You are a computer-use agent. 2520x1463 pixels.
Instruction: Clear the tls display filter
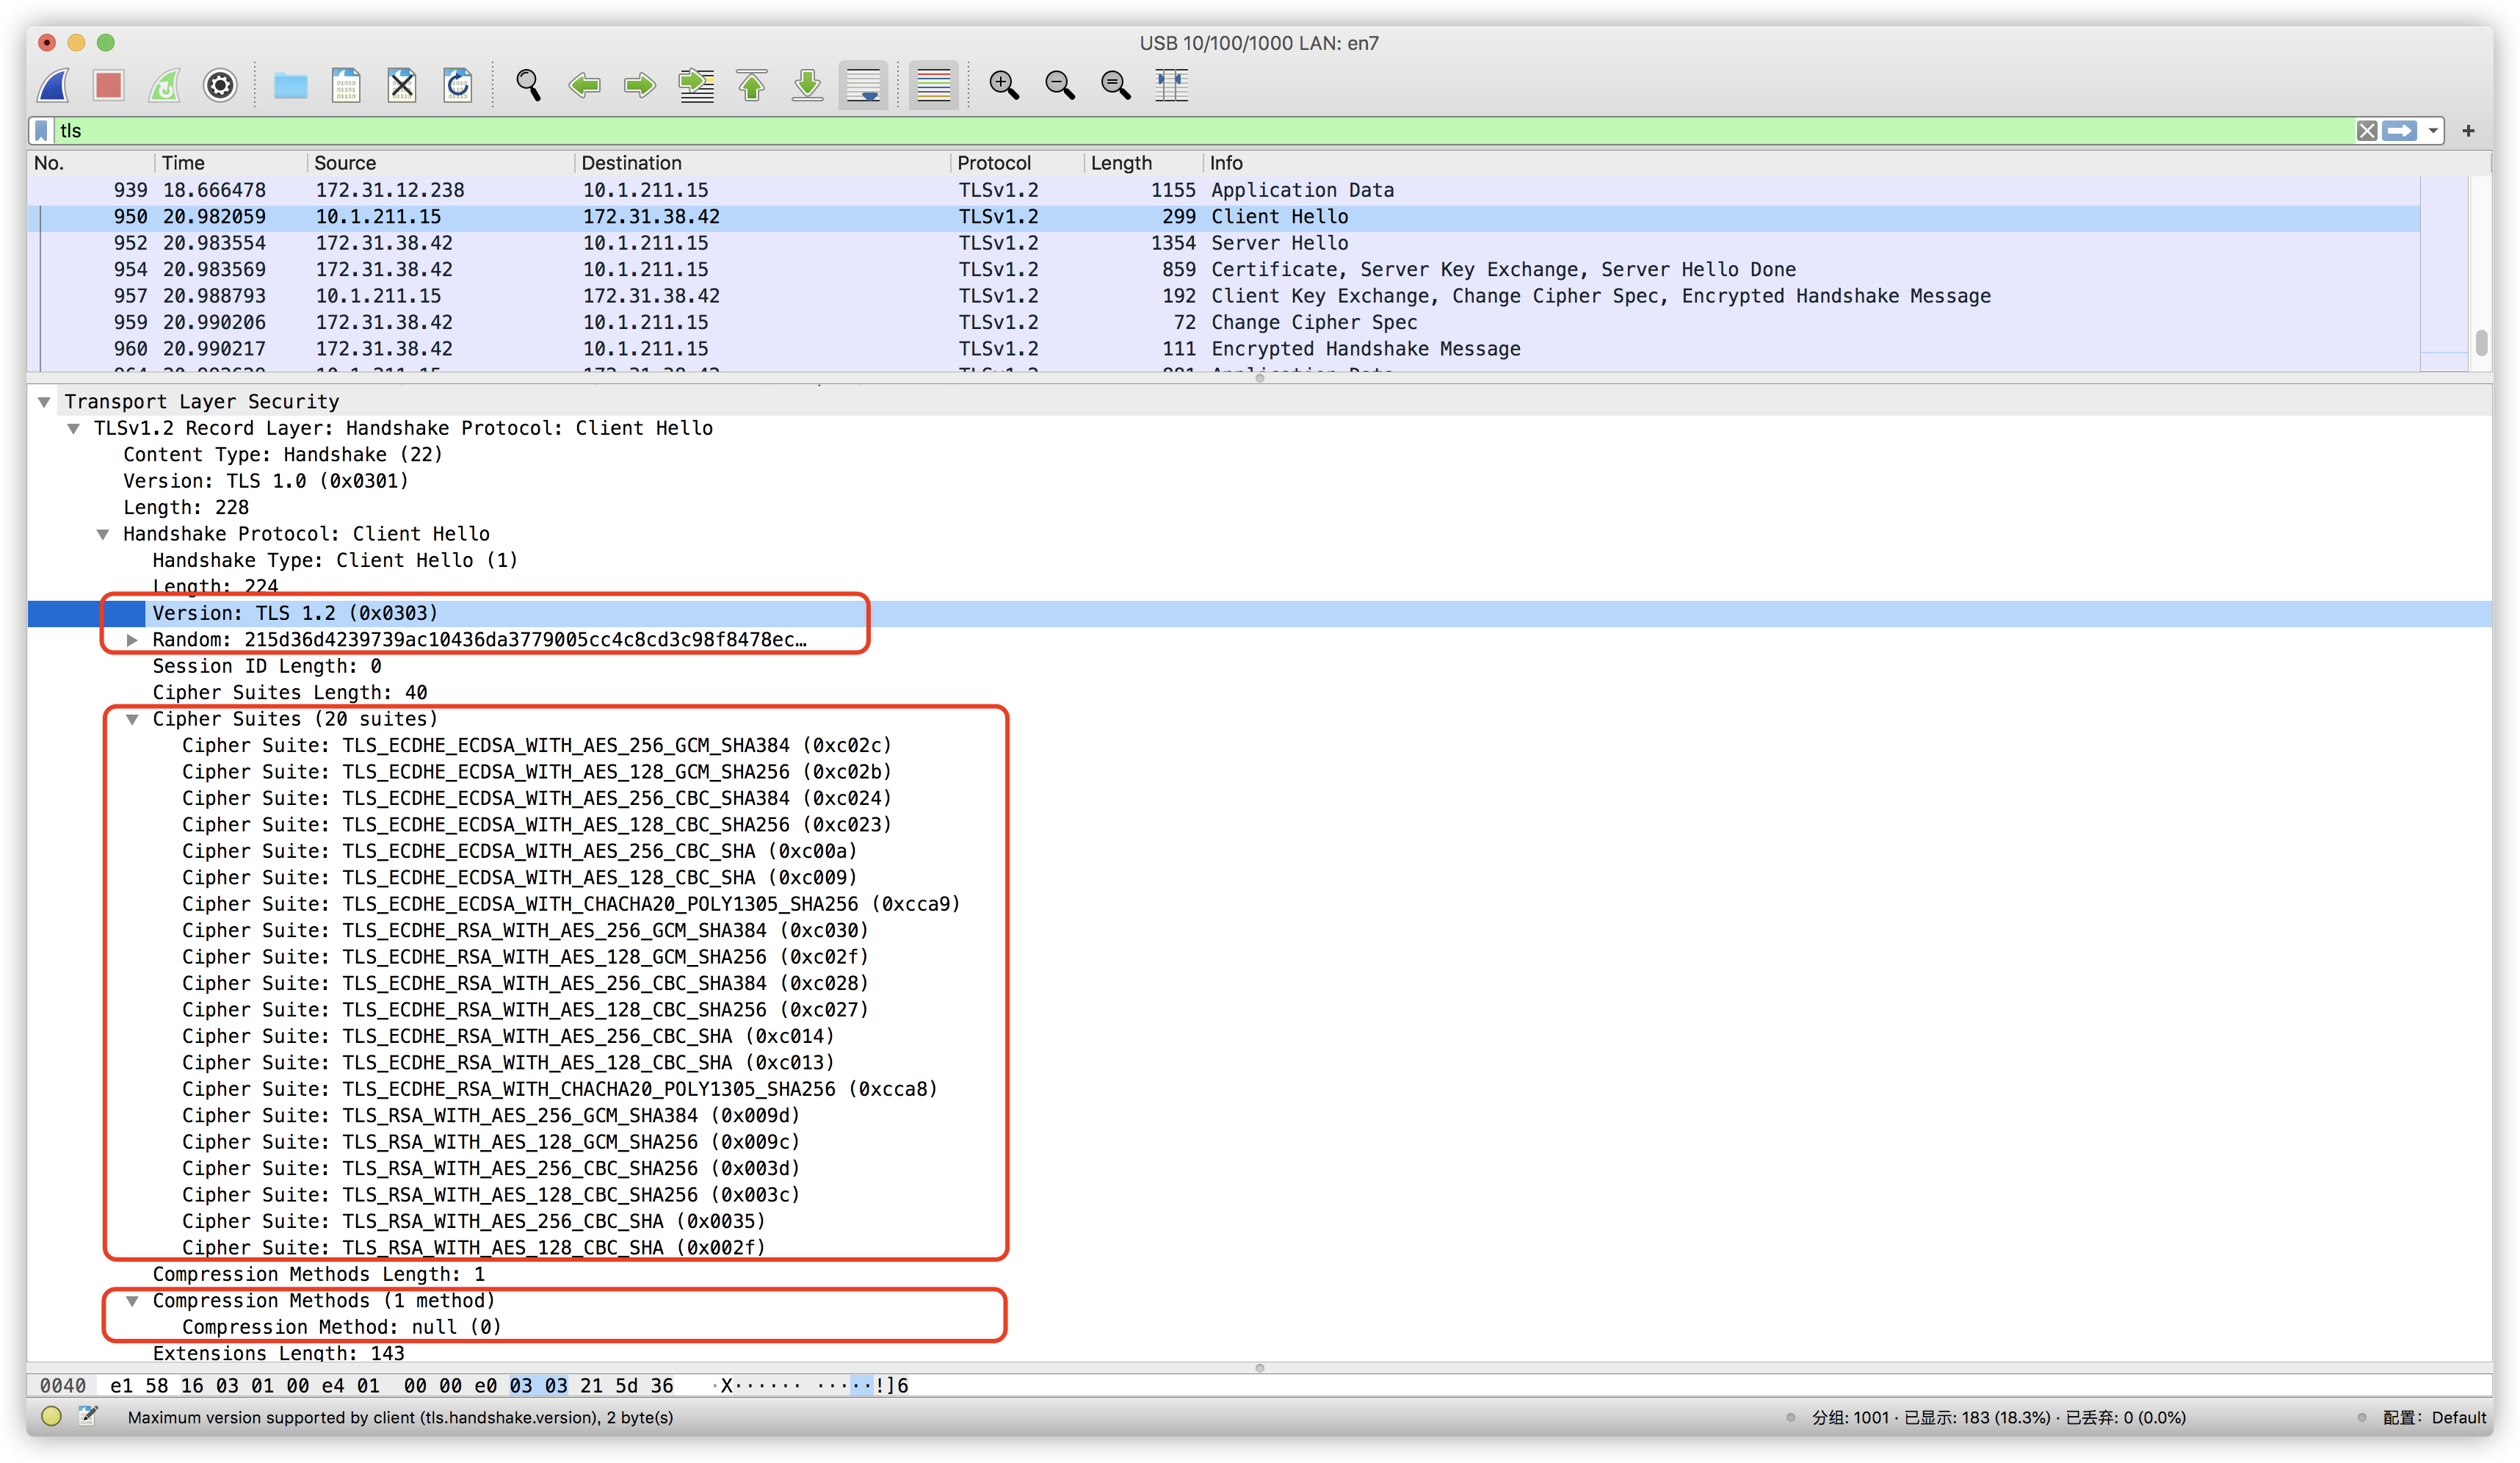(2367, 130)
